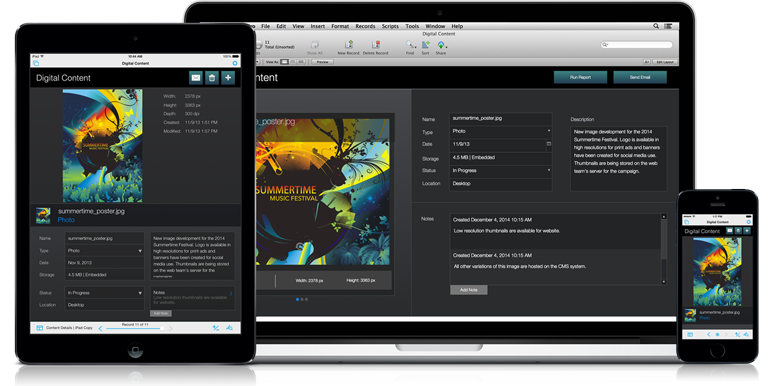The width and height of the screenshot is (768, 386).
Task: Tap the Add Note button on the iPad
Action: pos(161,313)
